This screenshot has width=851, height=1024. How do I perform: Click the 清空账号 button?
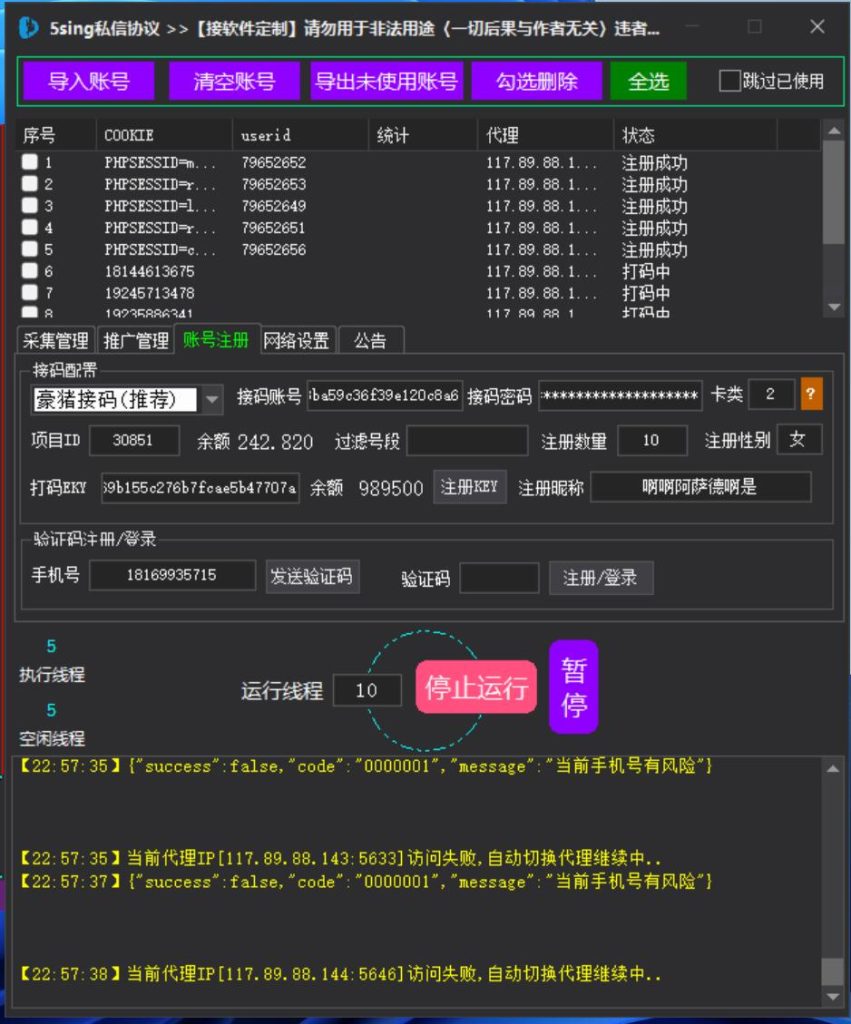click(233, 82)
